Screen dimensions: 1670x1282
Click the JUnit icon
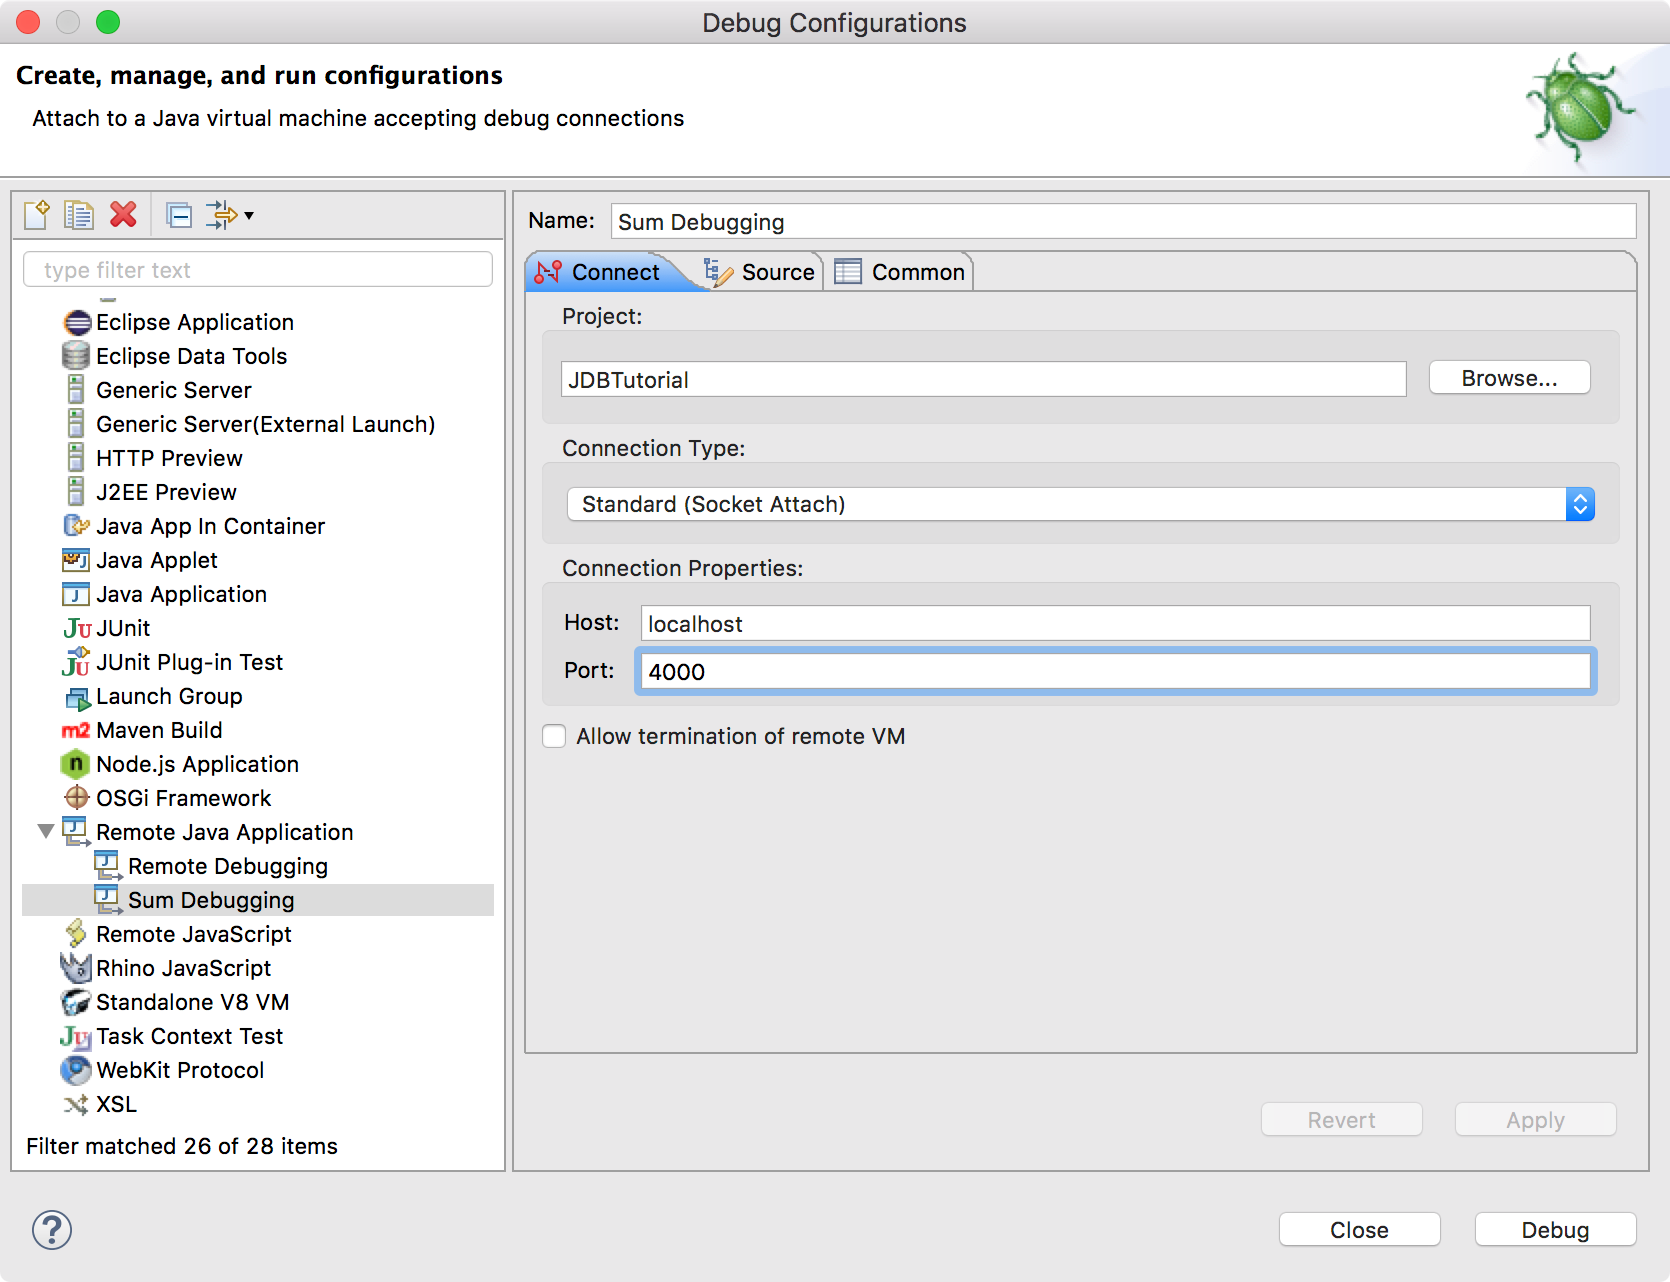(77, 628)
